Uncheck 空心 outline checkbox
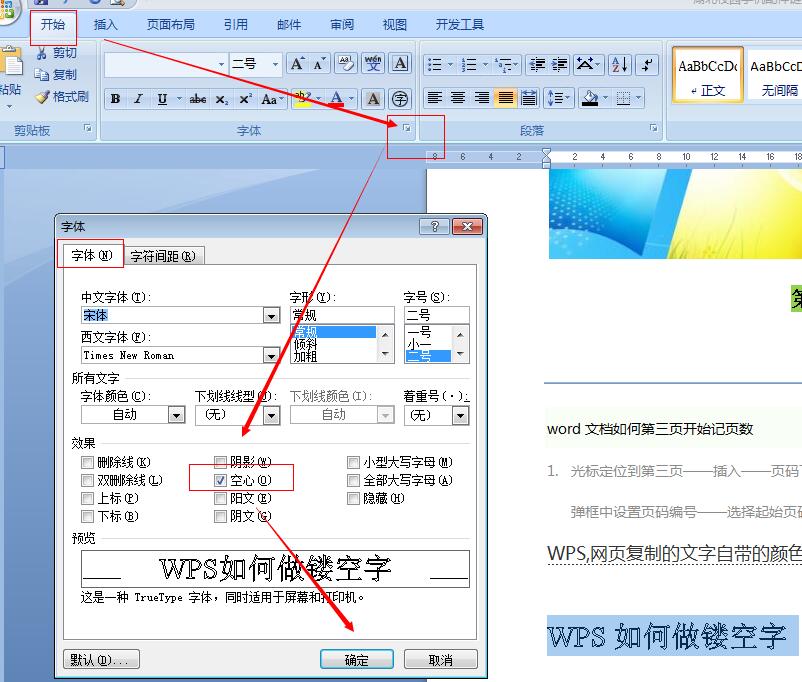This screenshot has width=802, height=682. coord(220,480)
